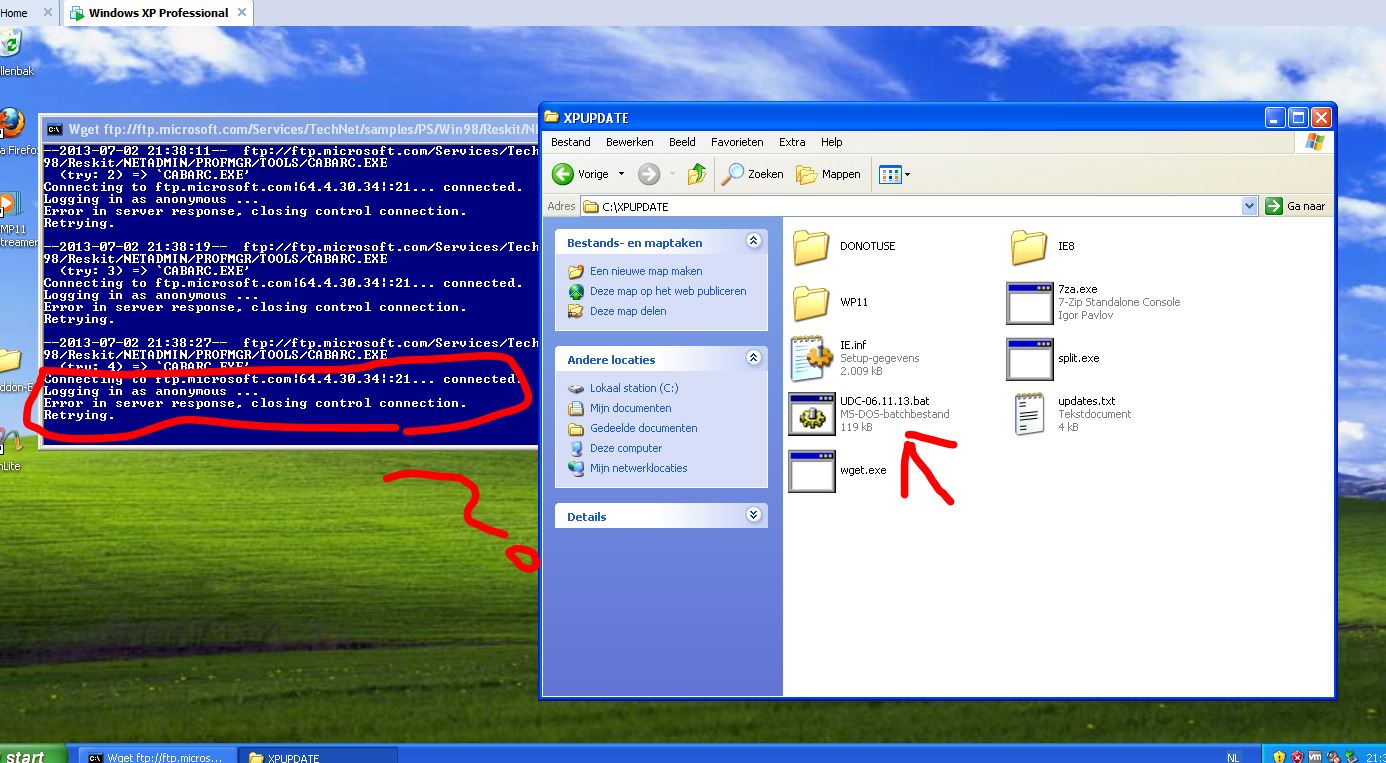Click the recycle bin desktop icon
Viewport: 1386px width, 763px height.
(x=10, y=44)
